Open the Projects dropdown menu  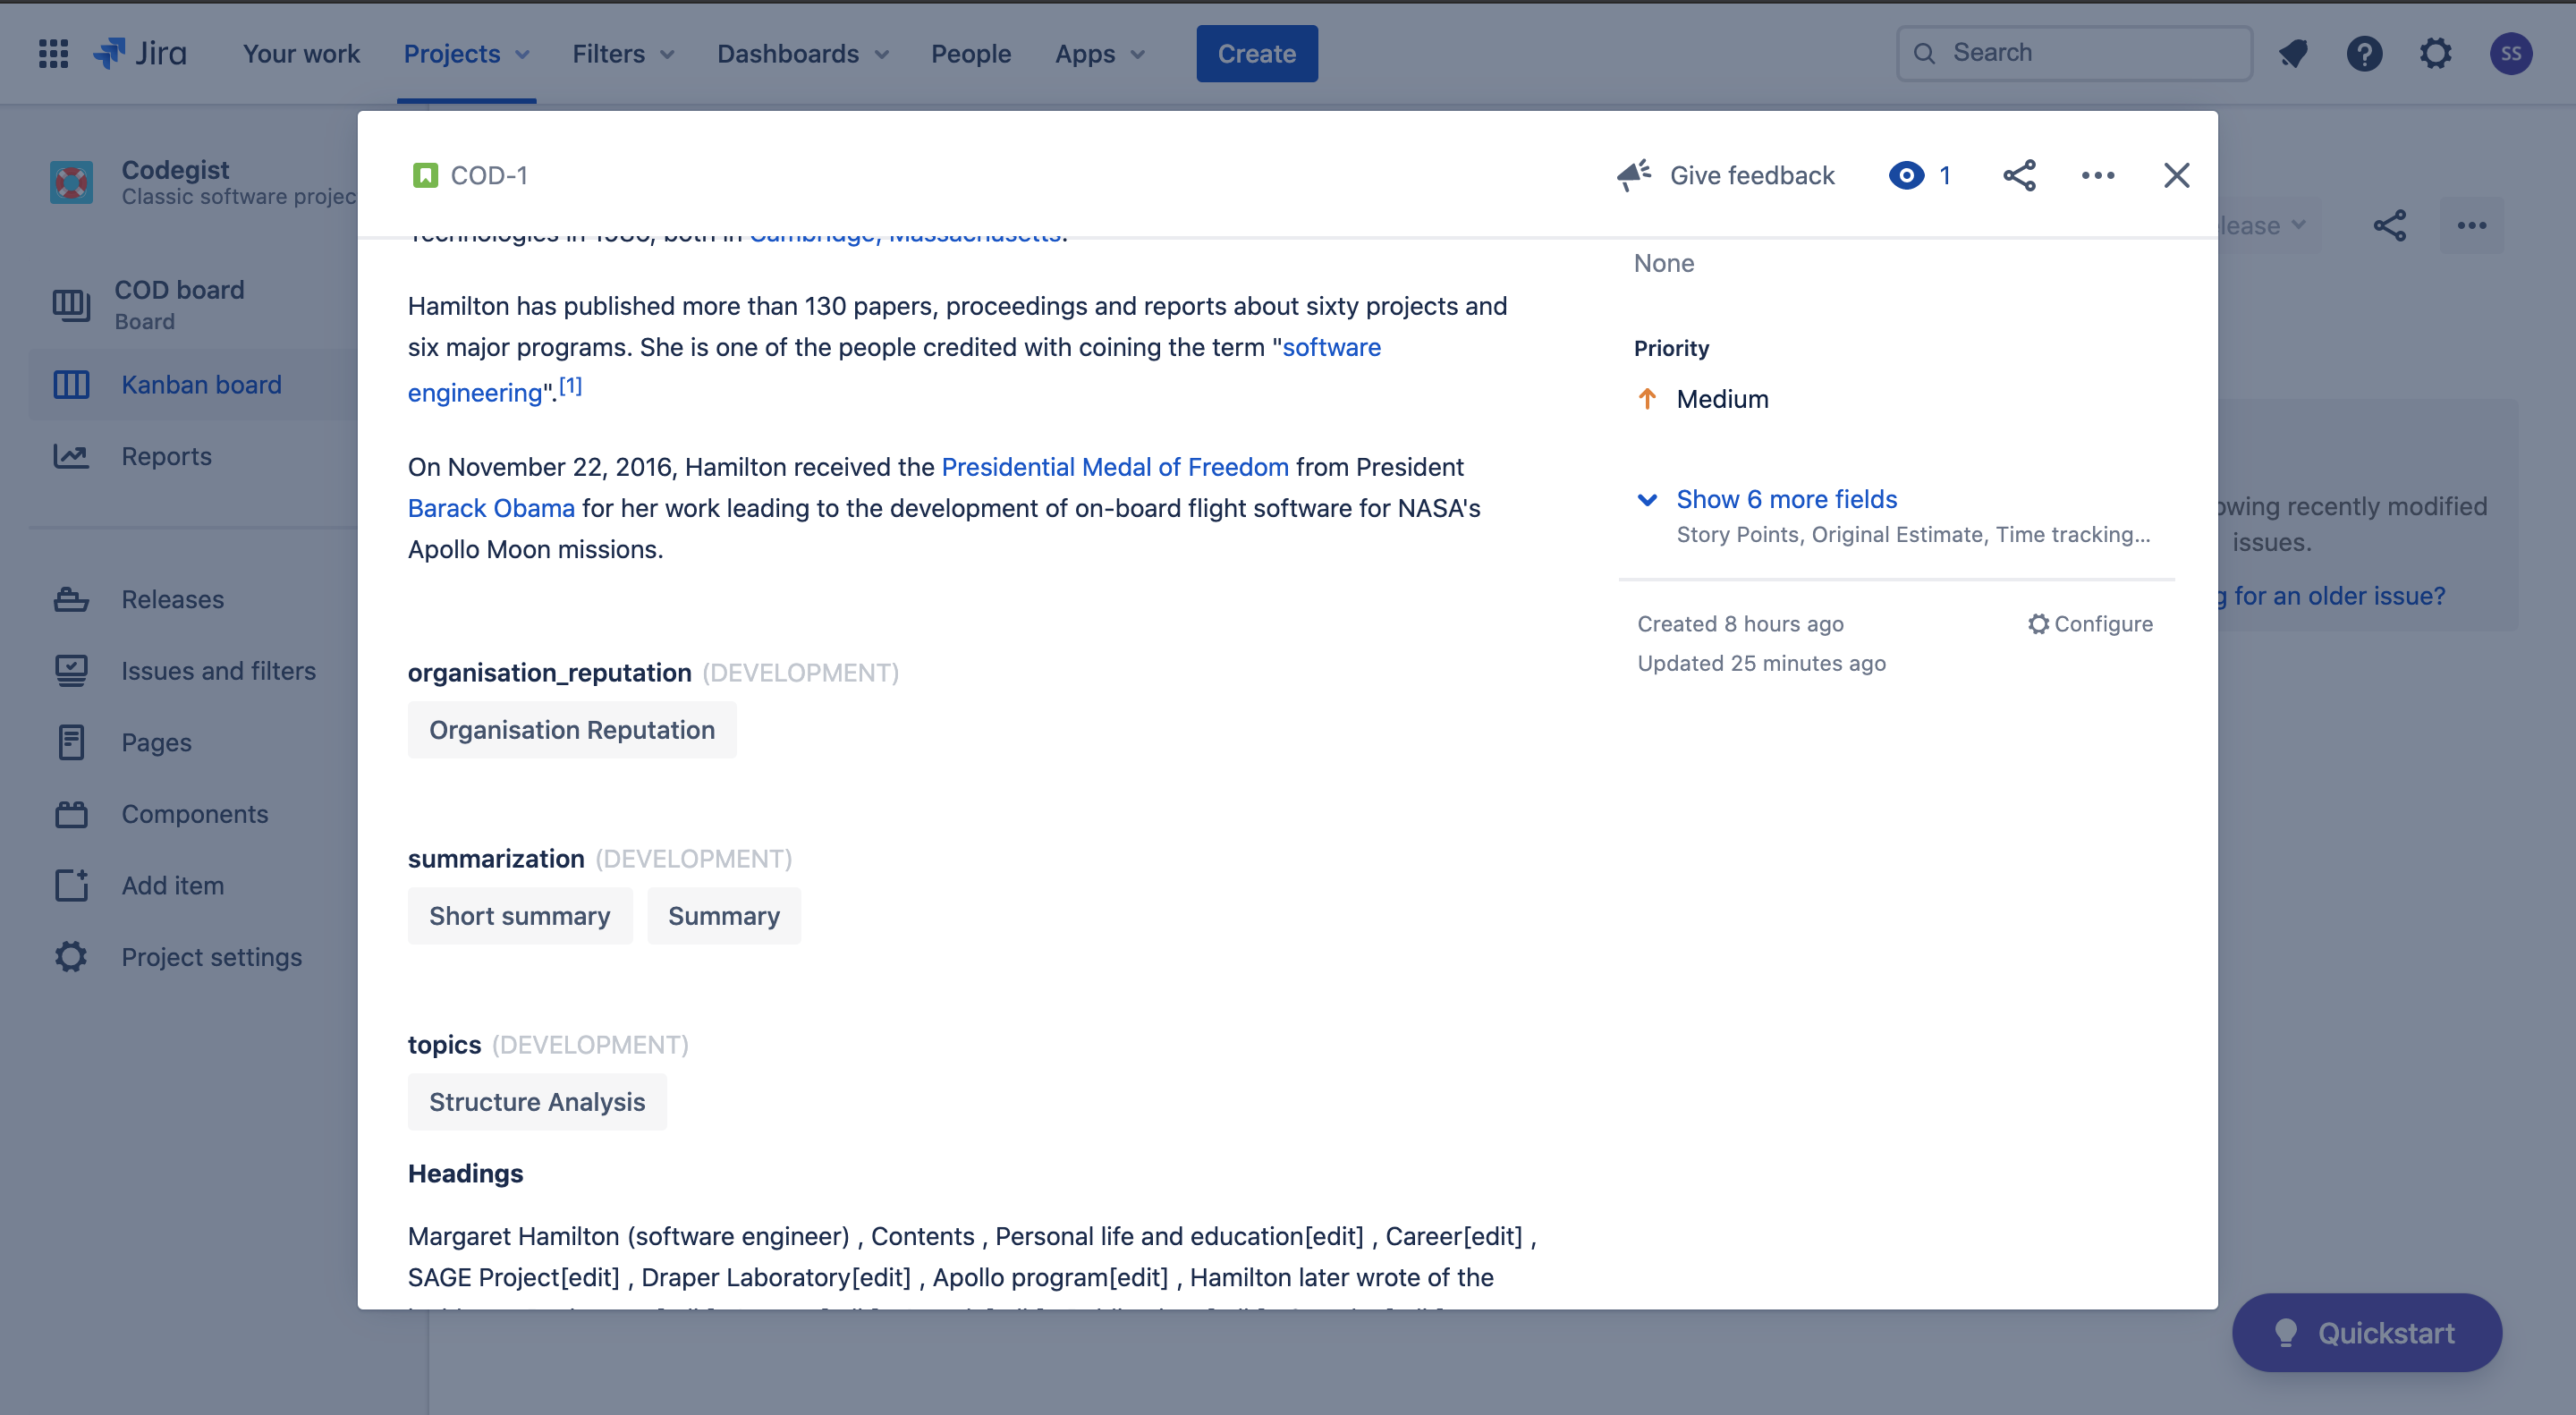point(466,53)
